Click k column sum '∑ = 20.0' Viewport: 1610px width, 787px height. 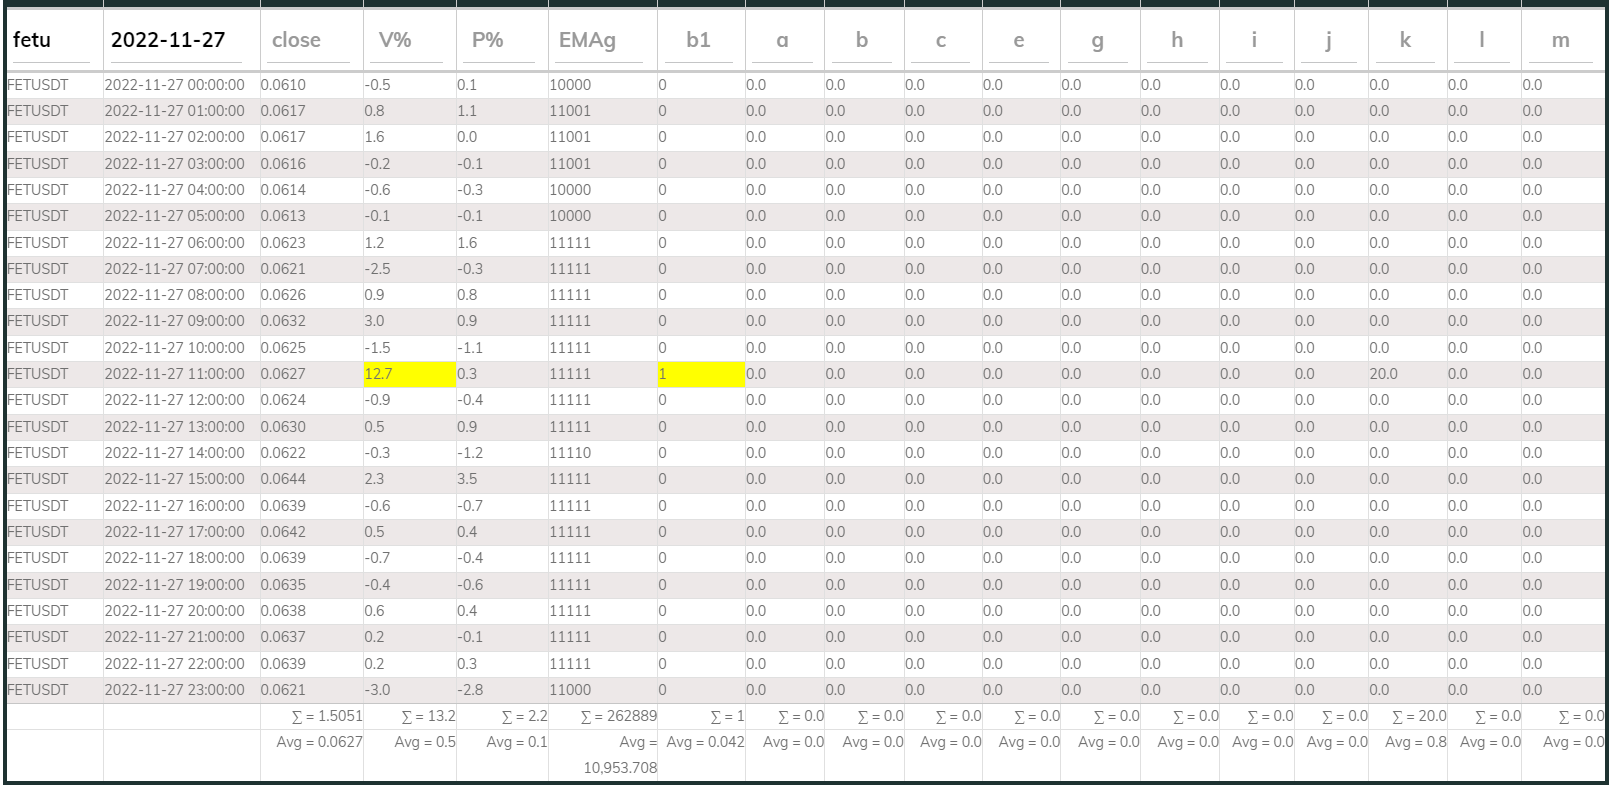(1419, 716)
